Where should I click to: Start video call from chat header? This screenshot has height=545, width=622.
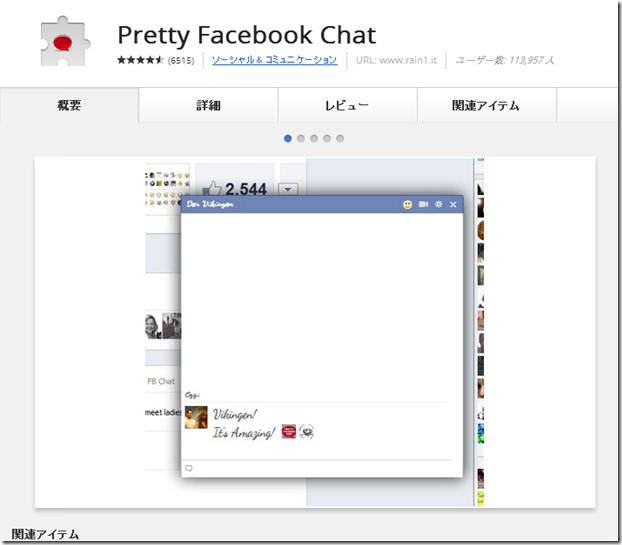[x=423, y=205]
